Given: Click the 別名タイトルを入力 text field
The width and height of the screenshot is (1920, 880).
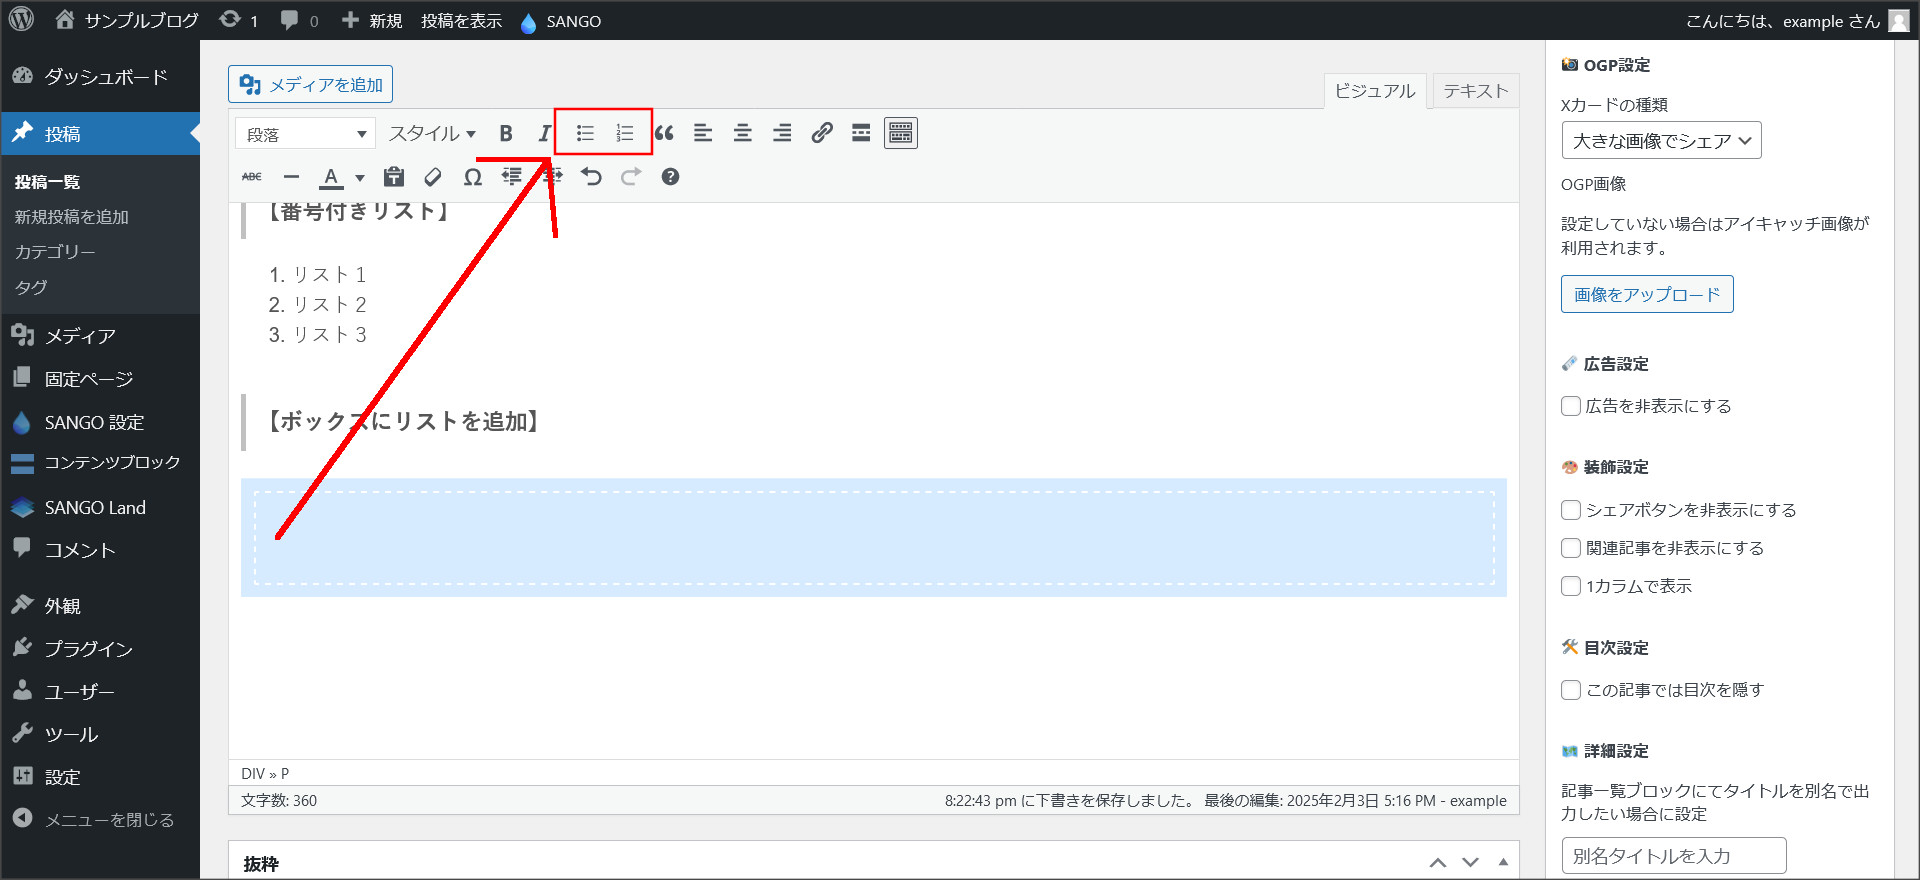Looking at the screenshot, I should (1673, 856).
